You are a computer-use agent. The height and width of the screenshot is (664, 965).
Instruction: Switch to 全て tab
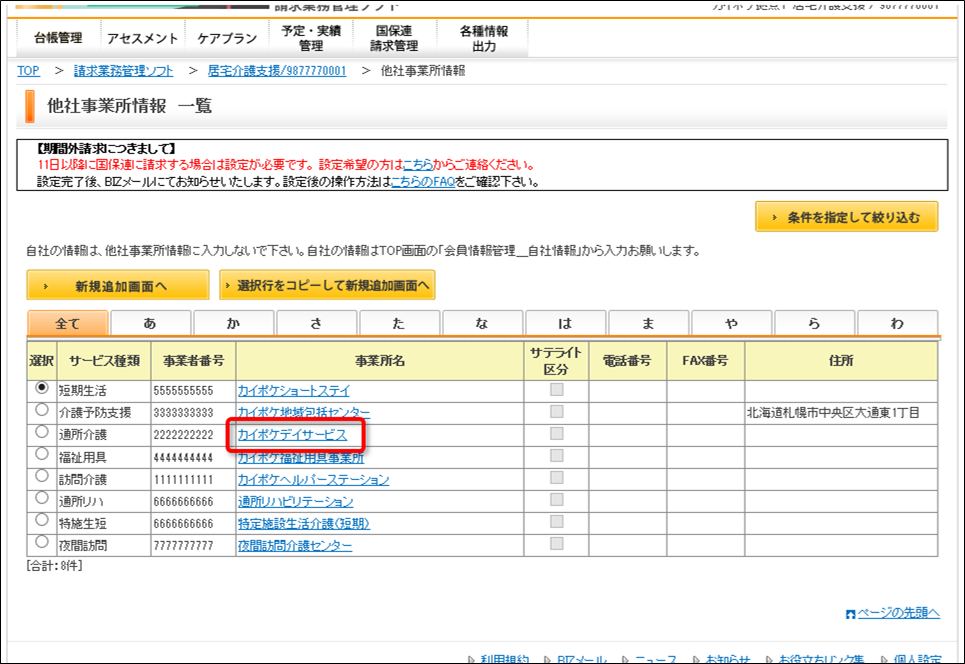pos(68,324)
